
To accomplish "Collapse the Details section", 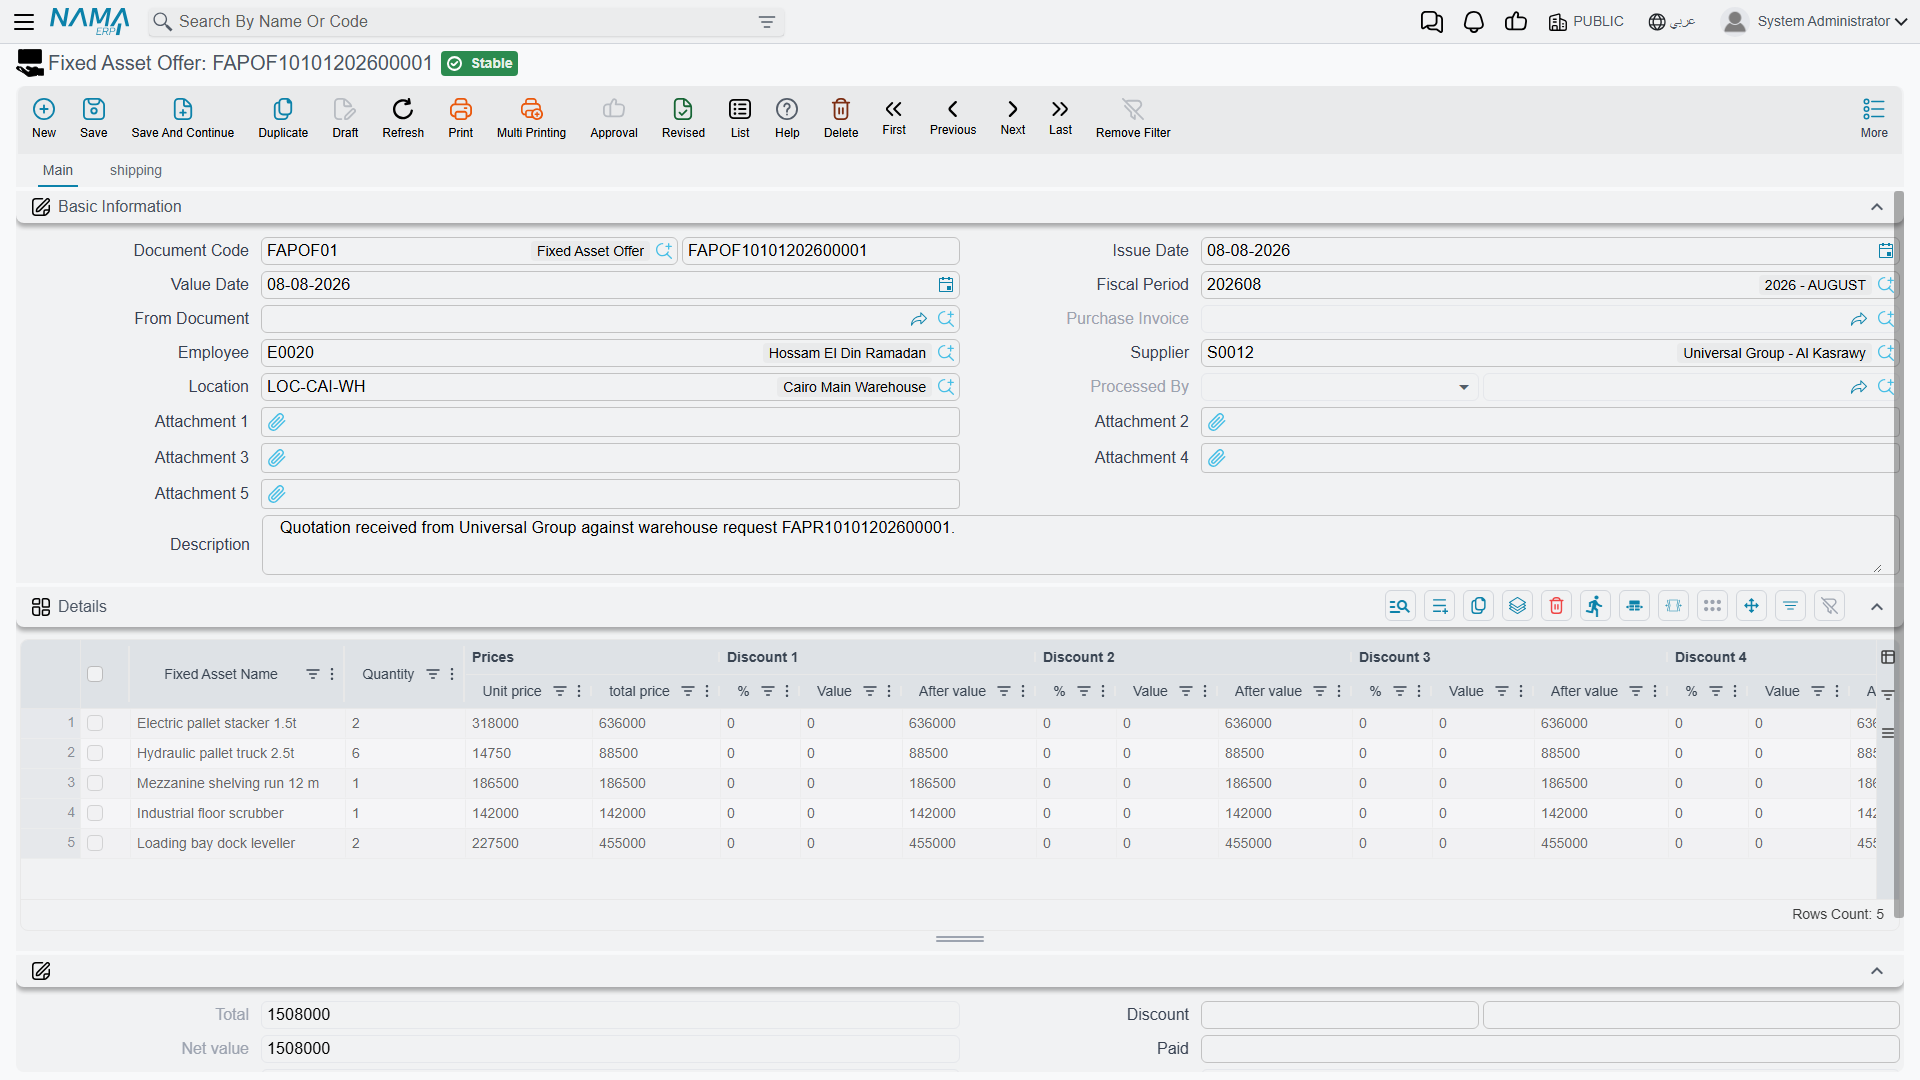I will click(x=1877, y=607).
